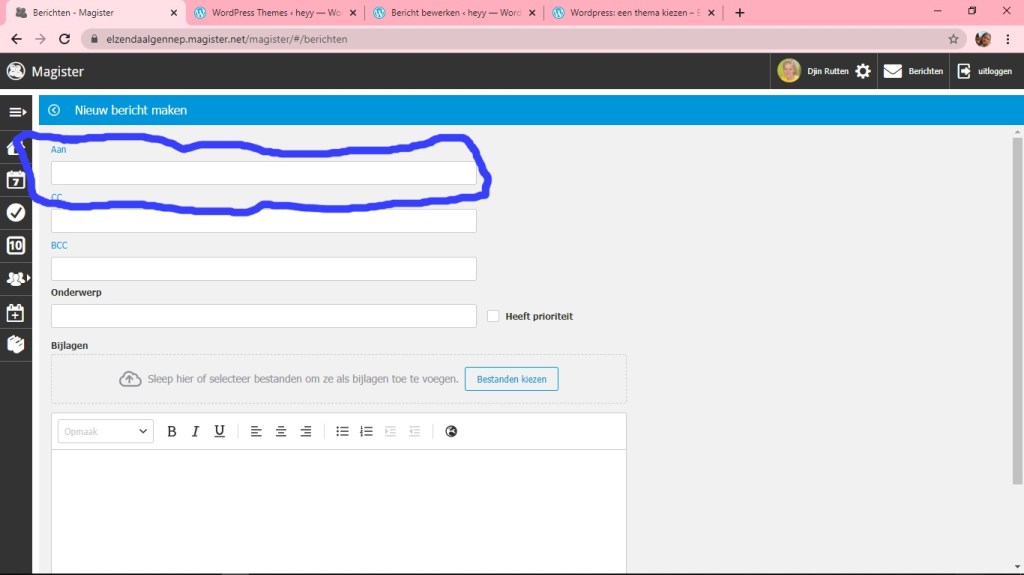Open the Opmaak format dropdown
The width and height of the screenshot is (1024, 575).
(x=105, y=431)
